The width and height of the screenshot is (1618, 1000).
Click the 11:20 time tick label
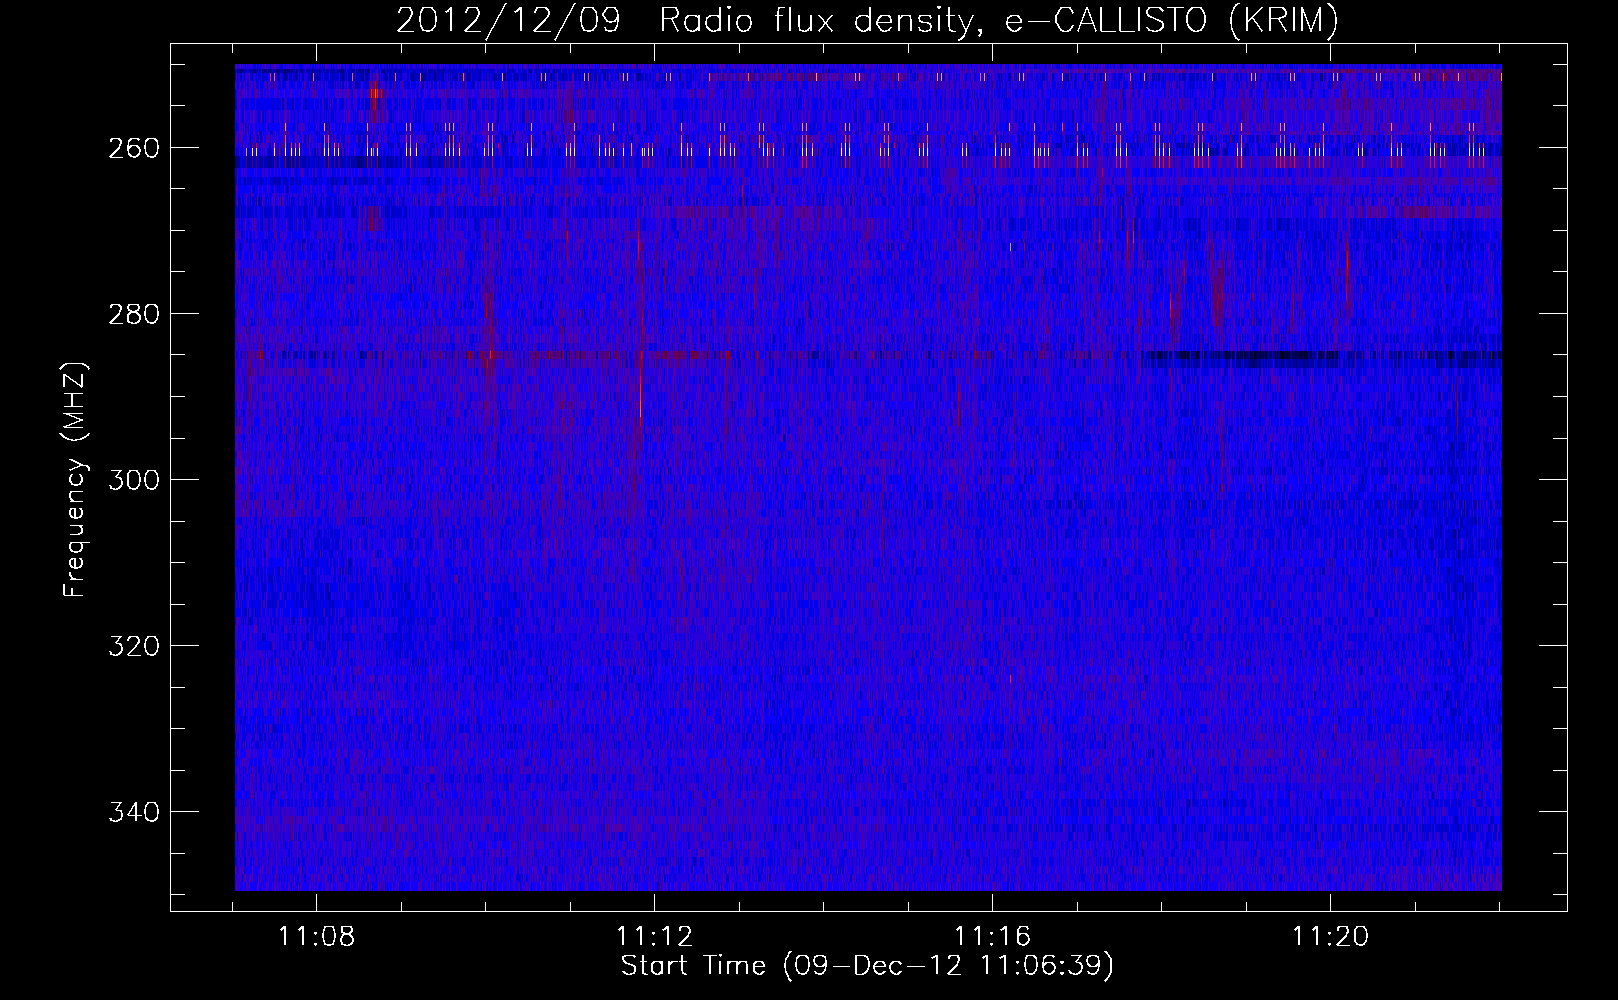[1330, 937]
